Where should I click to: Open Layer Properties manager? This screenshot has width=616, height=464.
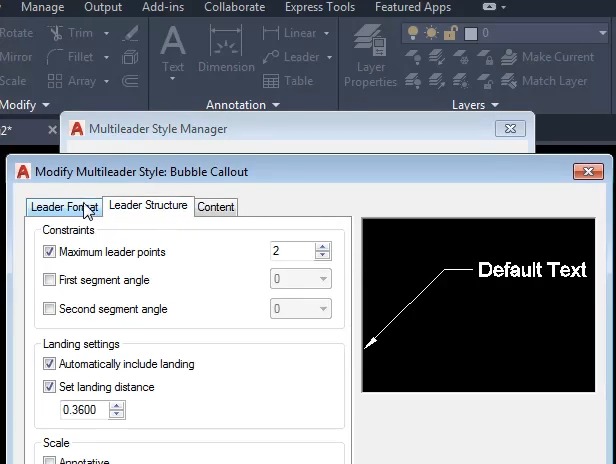pos(370,55)
